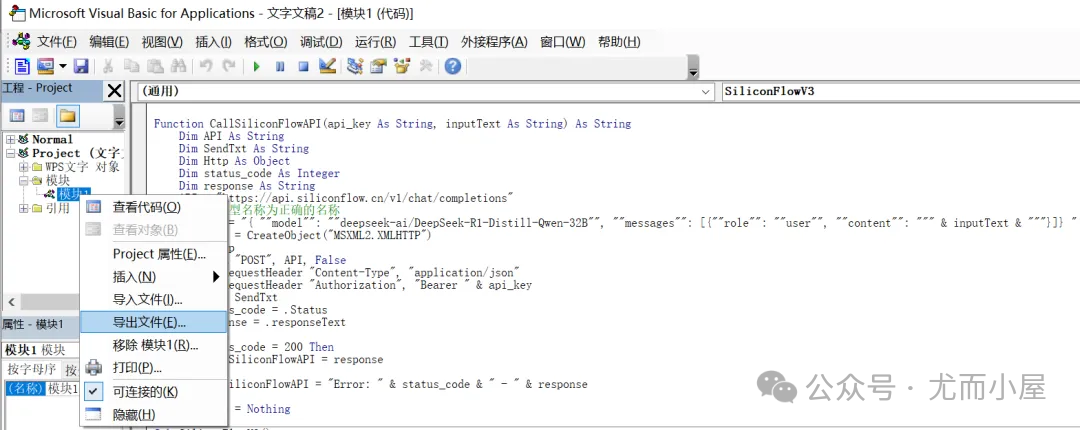The height and width of the screenshot is (430, 1080).
Task: Click the Paste toolbar icon
Action: tap(156, 66)
